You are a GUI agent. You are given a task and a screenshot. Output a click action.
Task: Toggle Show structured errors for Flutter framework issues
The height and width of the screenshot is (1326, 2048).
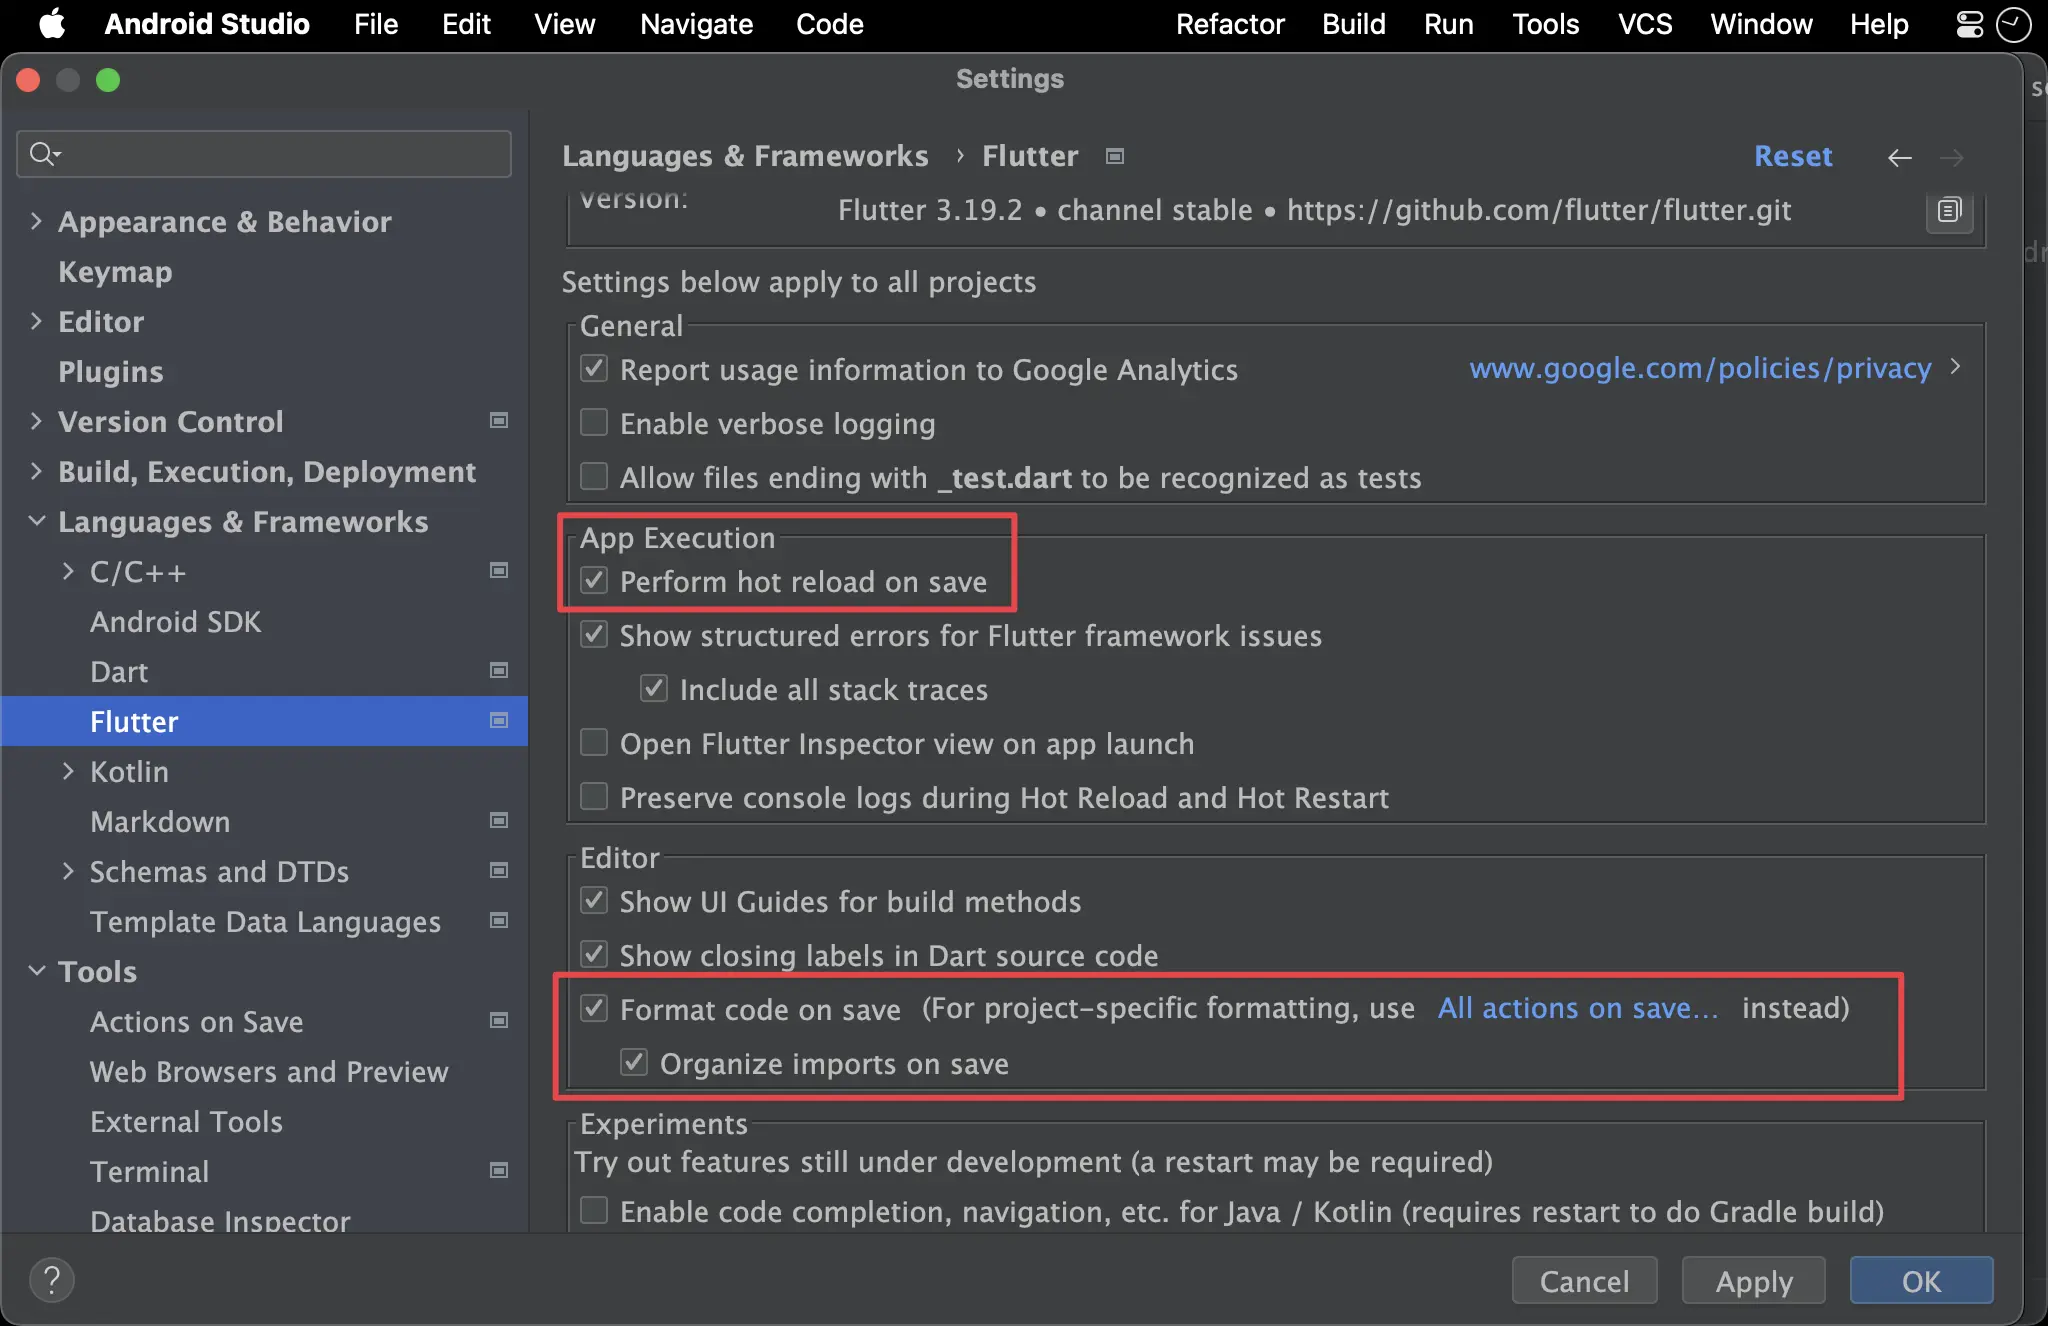click(x=594, y=635)
